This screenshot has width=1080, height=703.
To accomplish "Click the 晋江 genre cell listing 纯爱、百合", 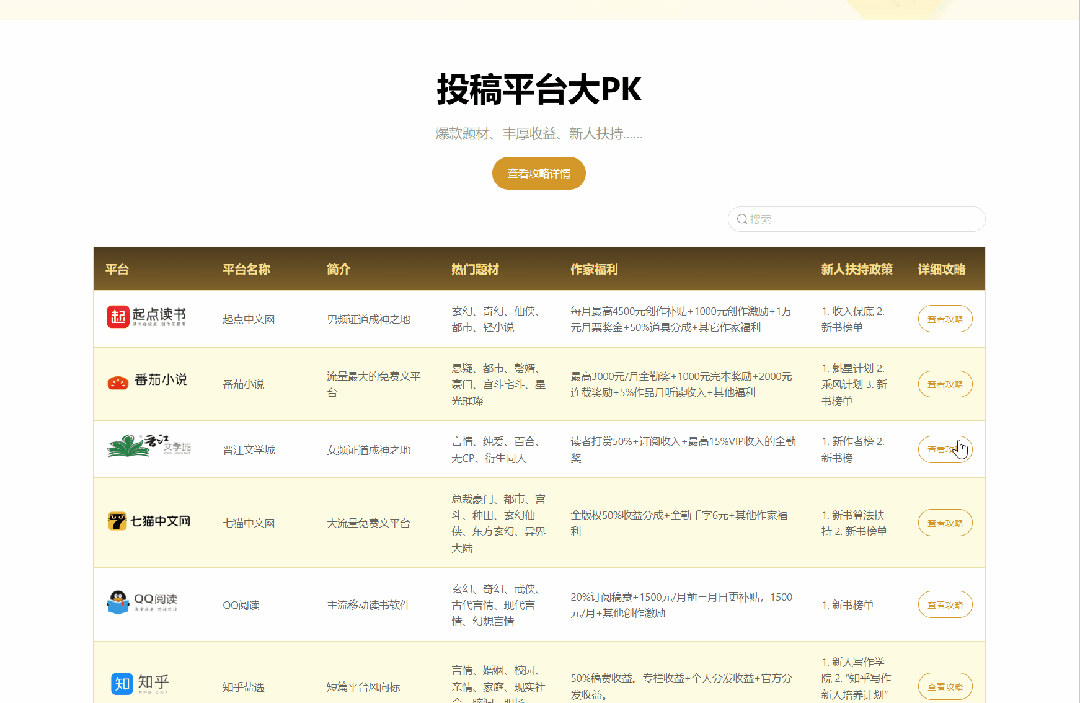I will click(x=495, y=450).
